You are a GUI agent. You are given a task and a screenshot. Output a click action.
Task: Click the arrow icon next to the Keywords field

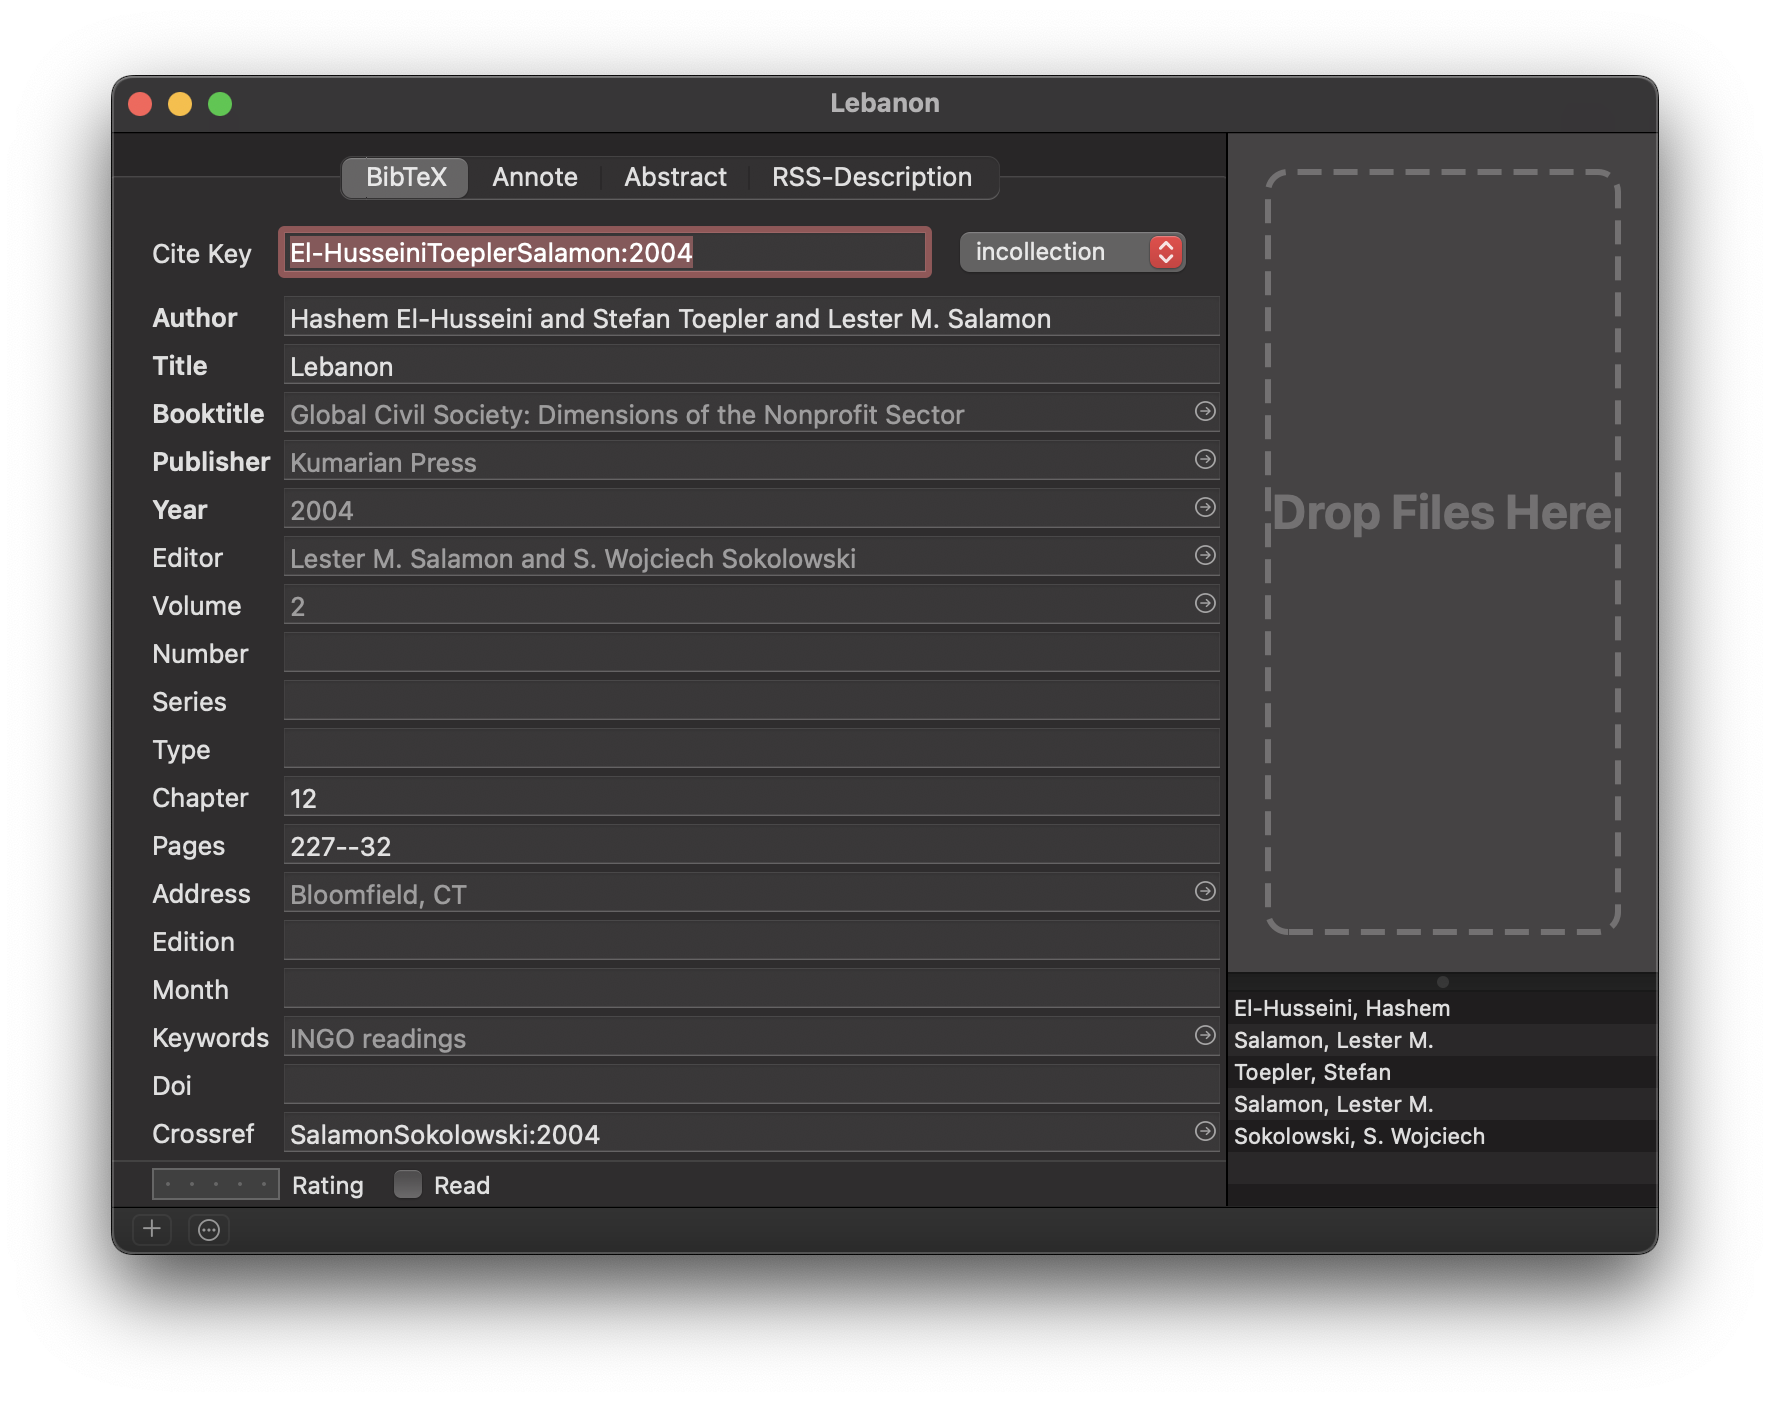[1204, 1037]
